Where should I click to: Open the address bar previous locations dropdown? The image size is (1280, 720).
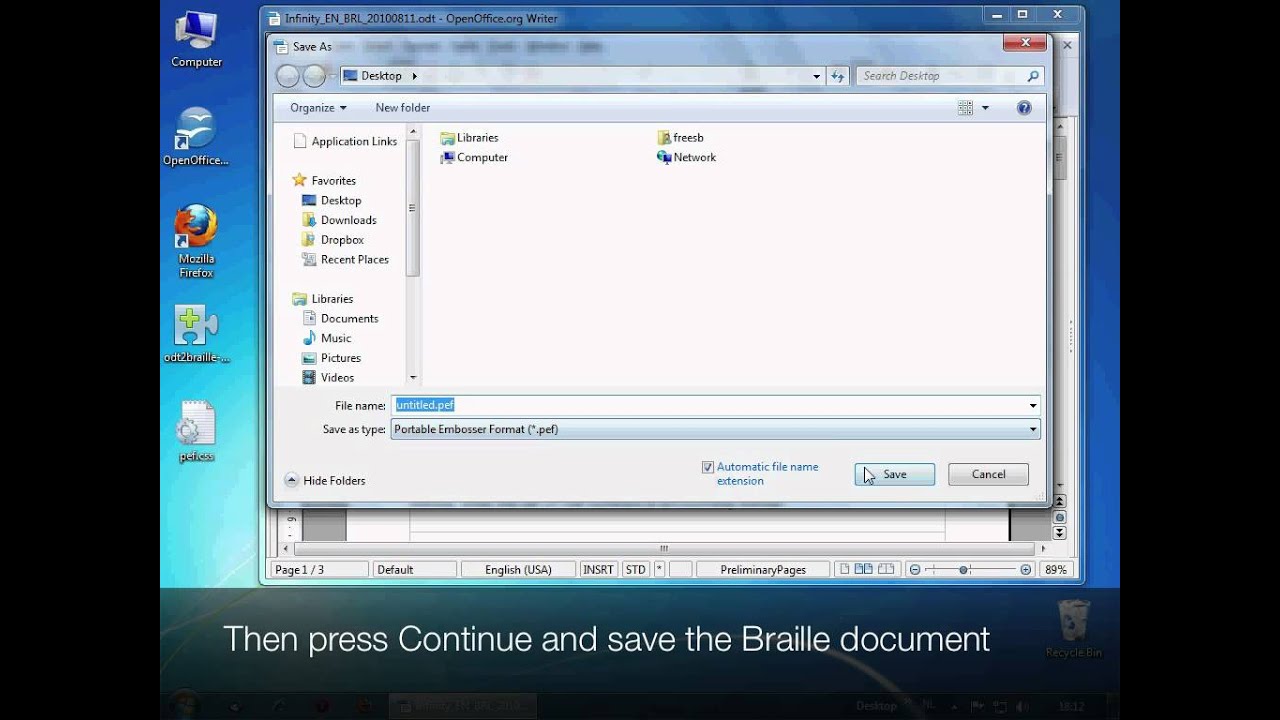pos(817,76)
